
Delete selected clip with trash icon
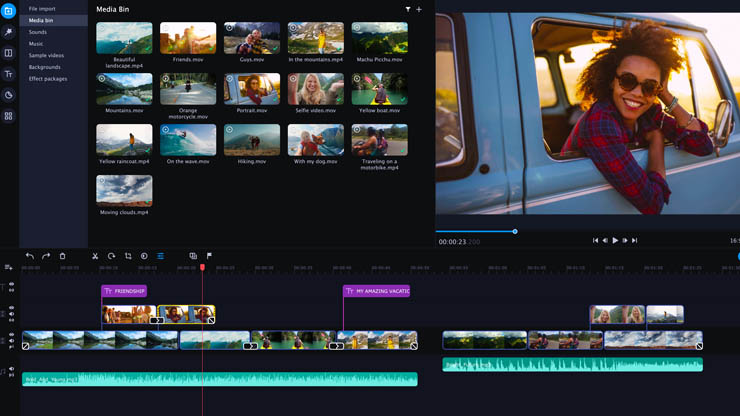click(x=62, y=256)
